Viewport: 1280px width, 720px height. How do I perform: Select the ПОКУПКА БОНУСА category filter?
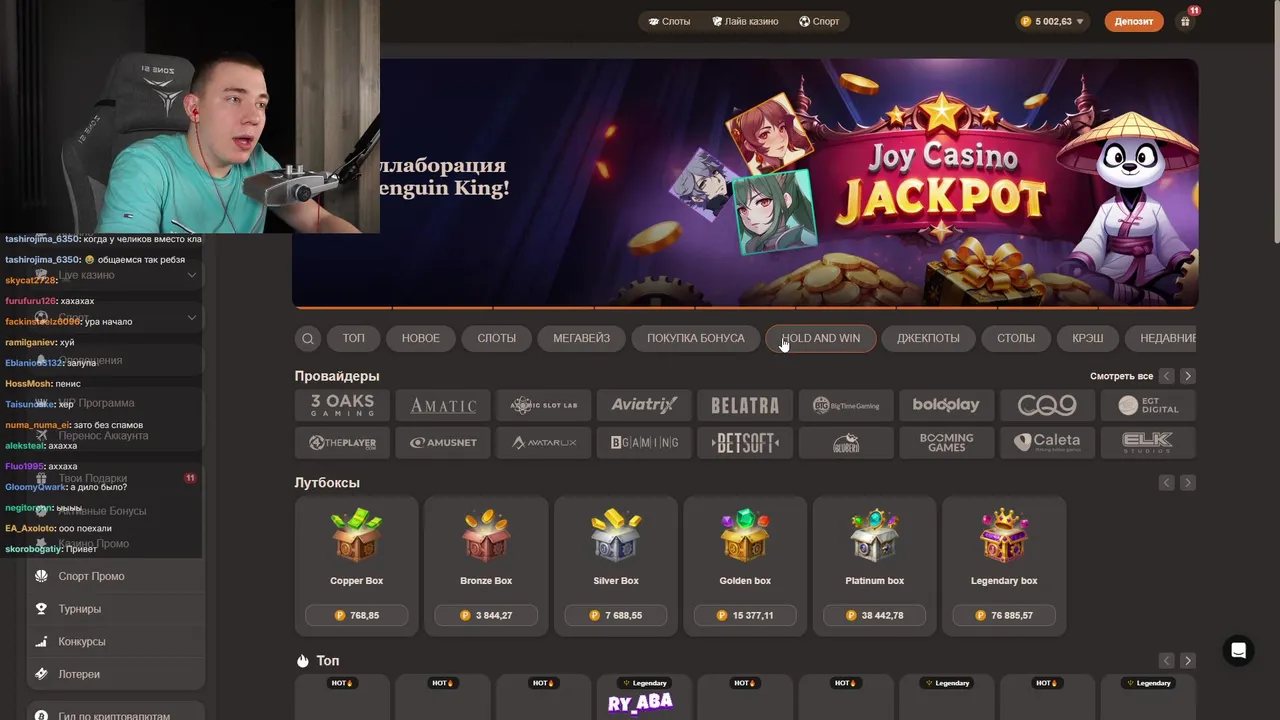point(696,338)
